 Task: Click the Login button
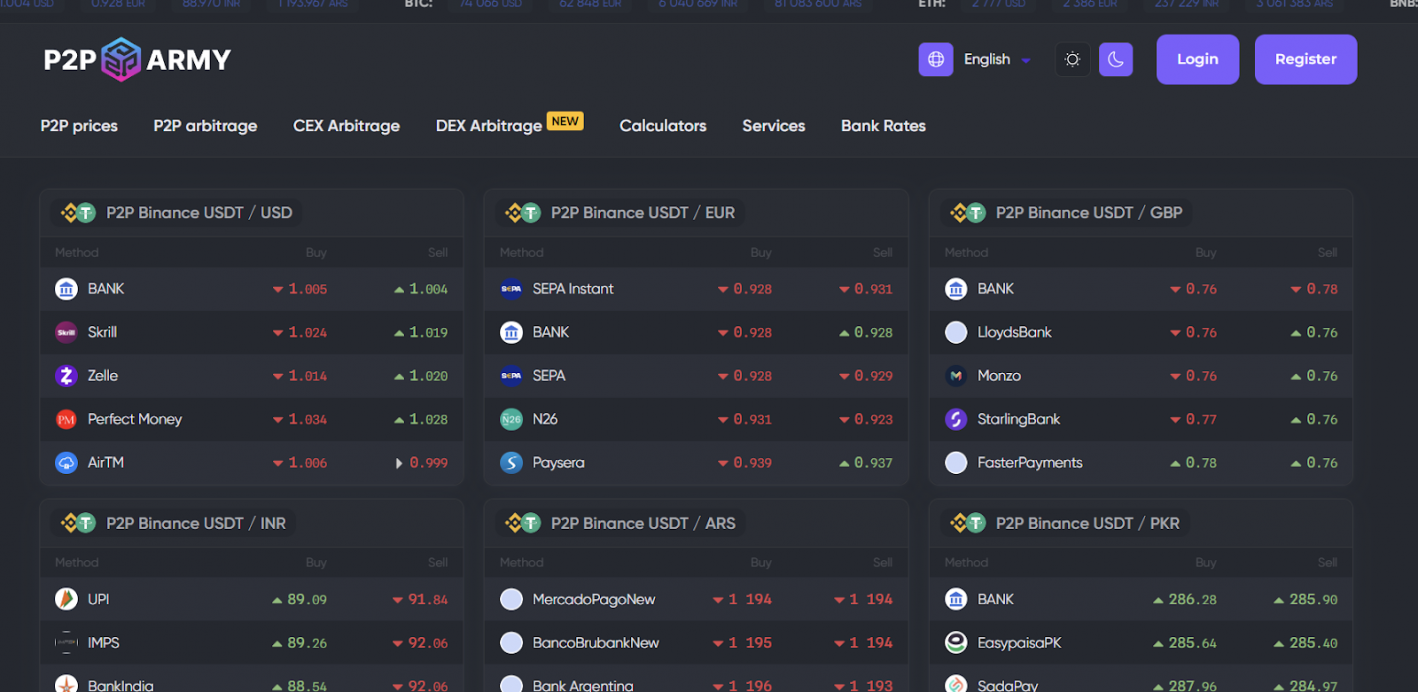(x=1198, y=59)
